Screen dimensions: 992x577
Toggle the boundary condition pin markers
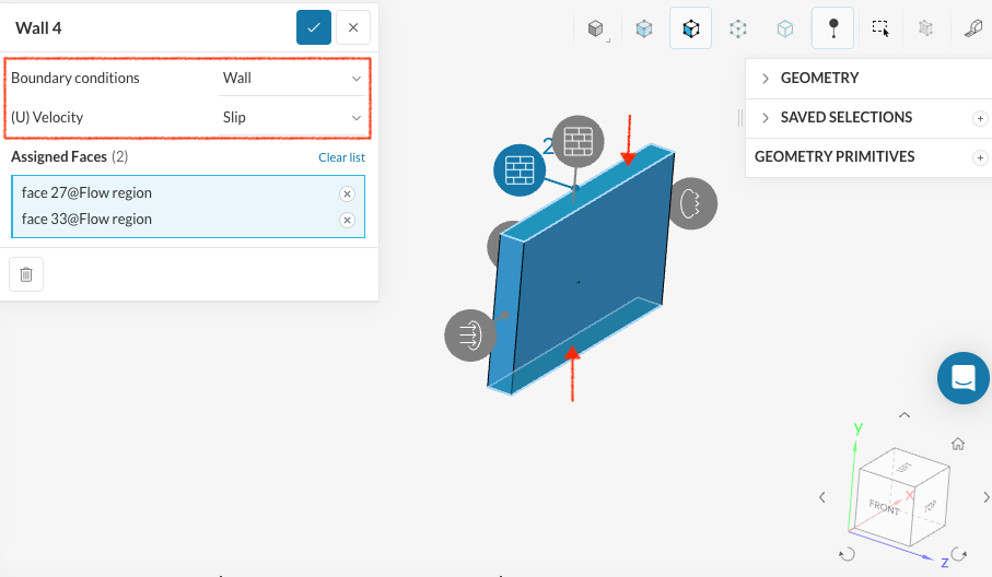click(x=832, y=29)
